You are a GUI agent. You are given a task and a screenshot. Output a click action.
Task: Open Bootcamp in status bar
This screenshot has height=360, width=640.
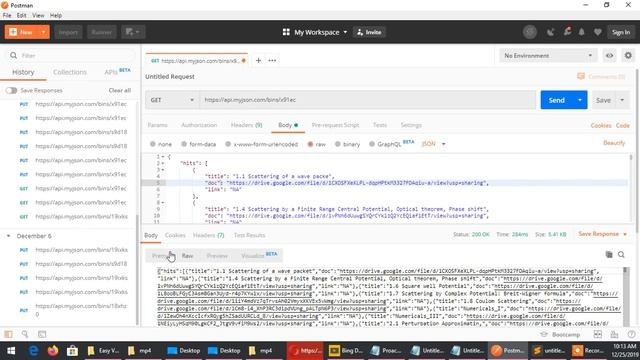(x=560, y=334)
